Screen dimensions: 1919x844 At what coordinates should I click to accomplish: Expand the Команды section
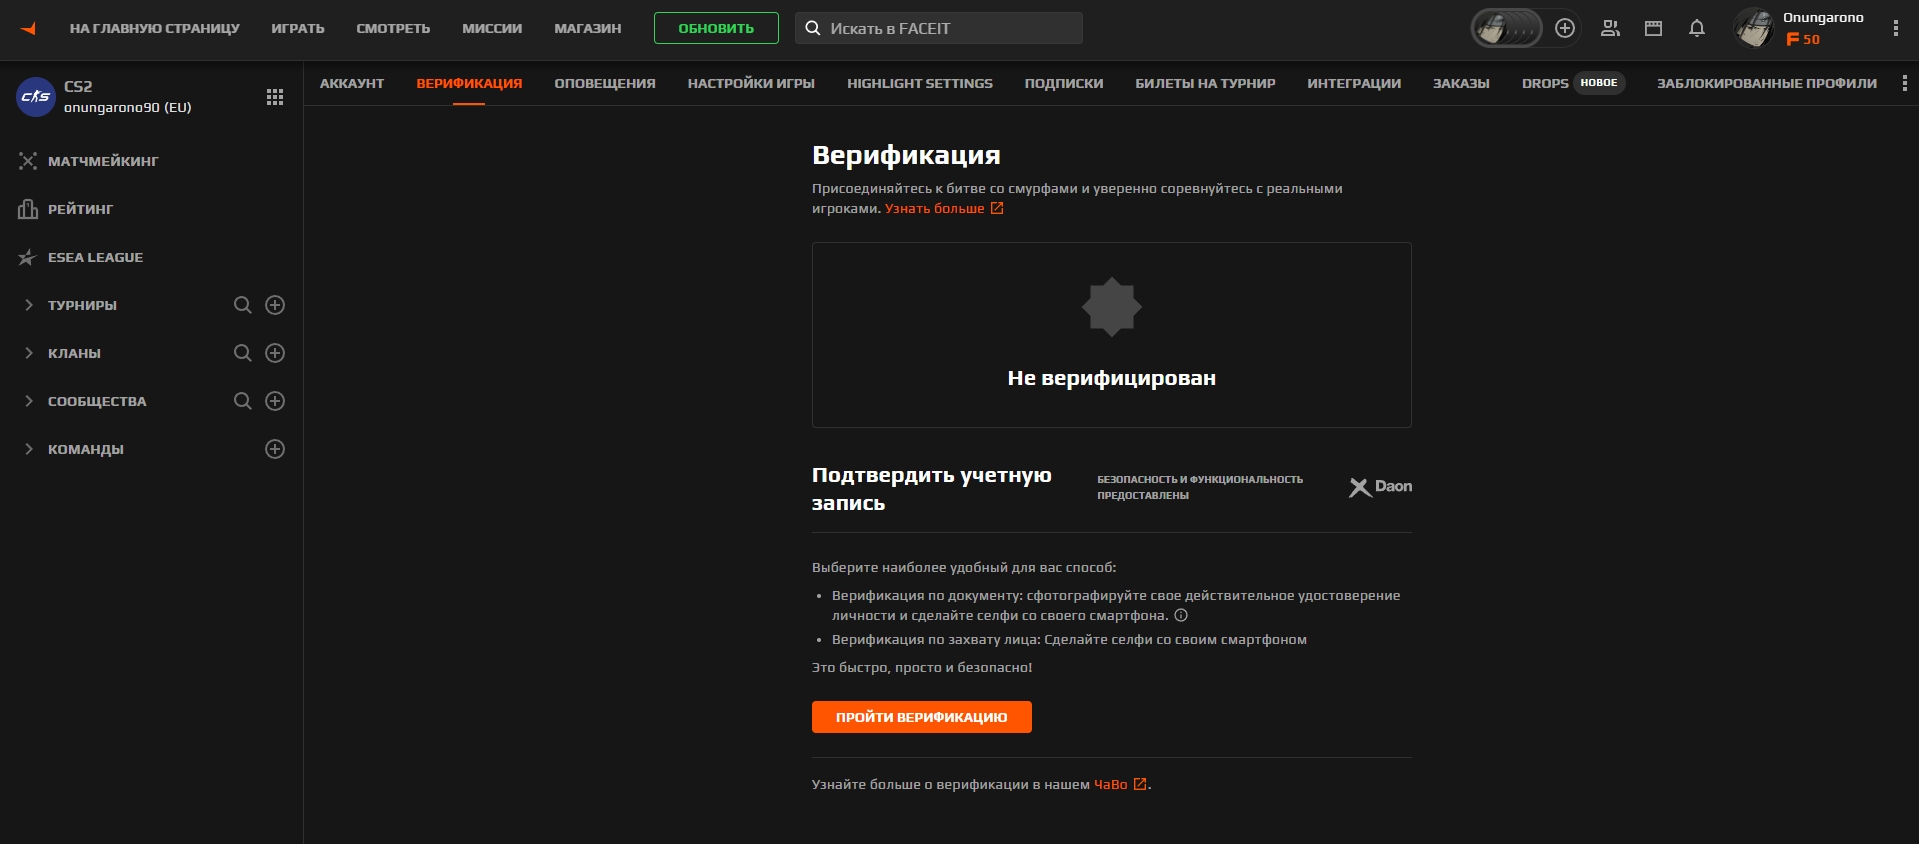pyautogui.click(x=28, y=449)
